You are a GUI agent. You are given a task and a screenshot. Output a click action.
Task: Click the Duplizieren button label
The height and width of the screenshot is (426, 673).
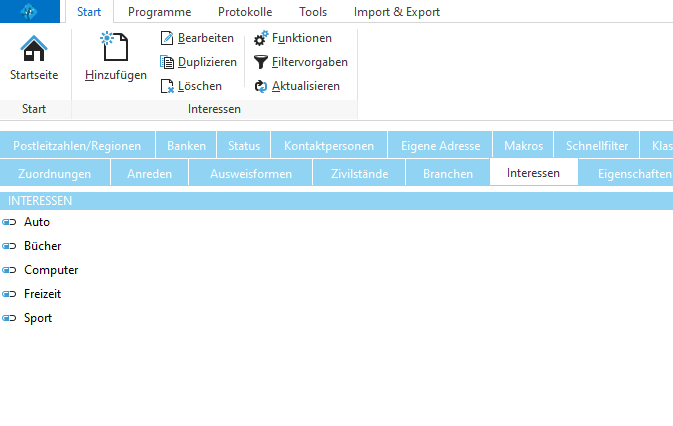click(x=207, y=62)
